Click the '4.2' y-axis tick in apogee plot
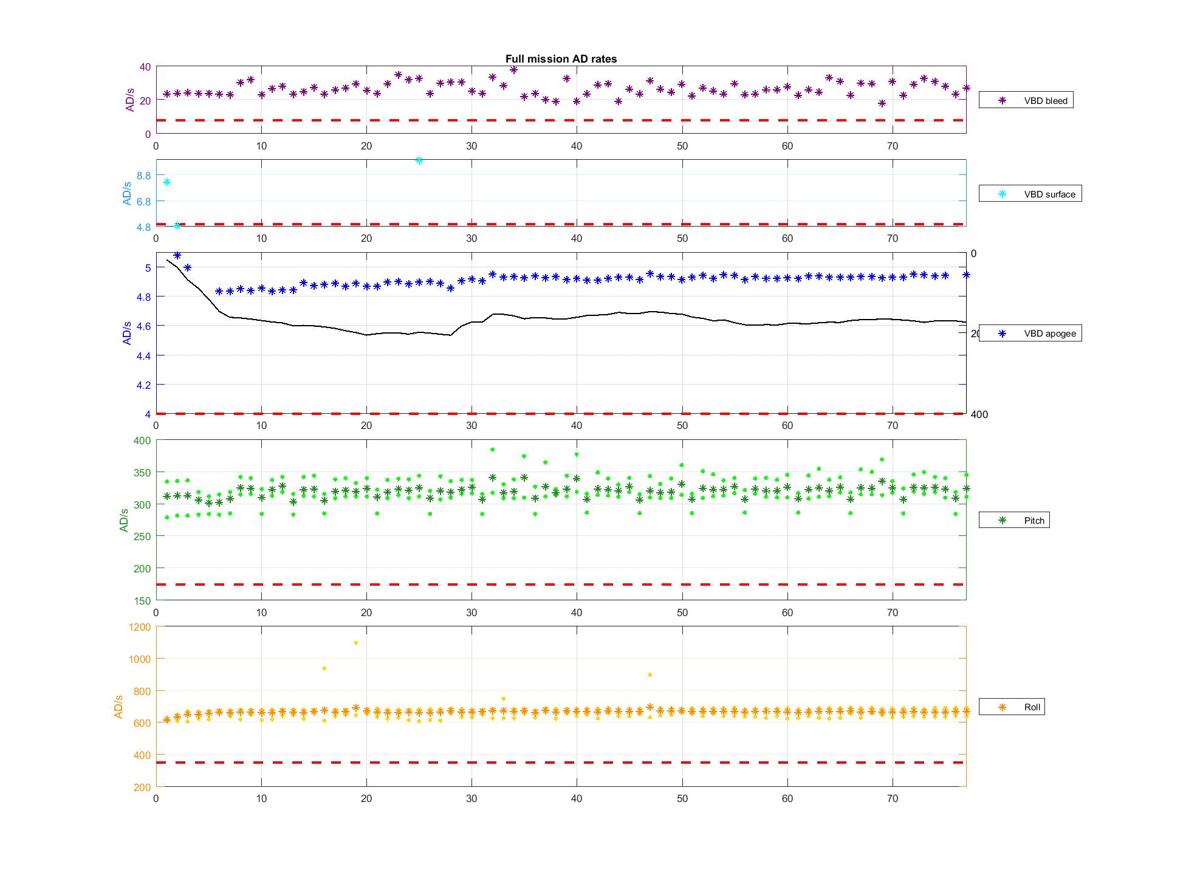Screen dimensions: 1200x885 (144, 385)
